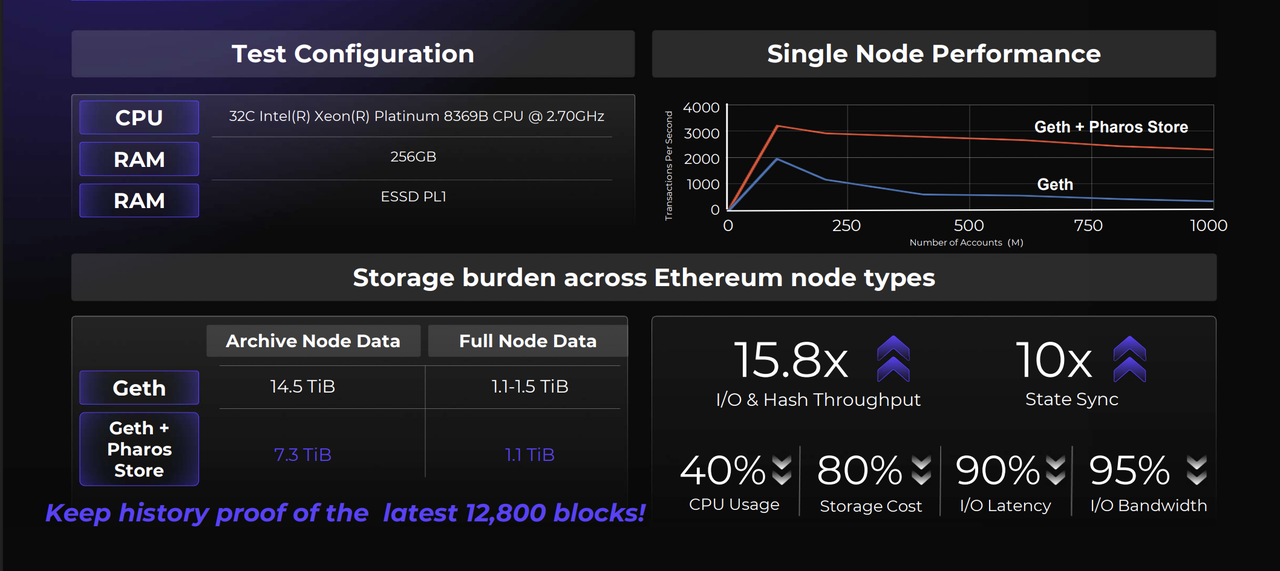The width and height of the screenshot is (1280, 571).
Task: Click the Storage burden across Ethereum header
Action: [644, 277]
